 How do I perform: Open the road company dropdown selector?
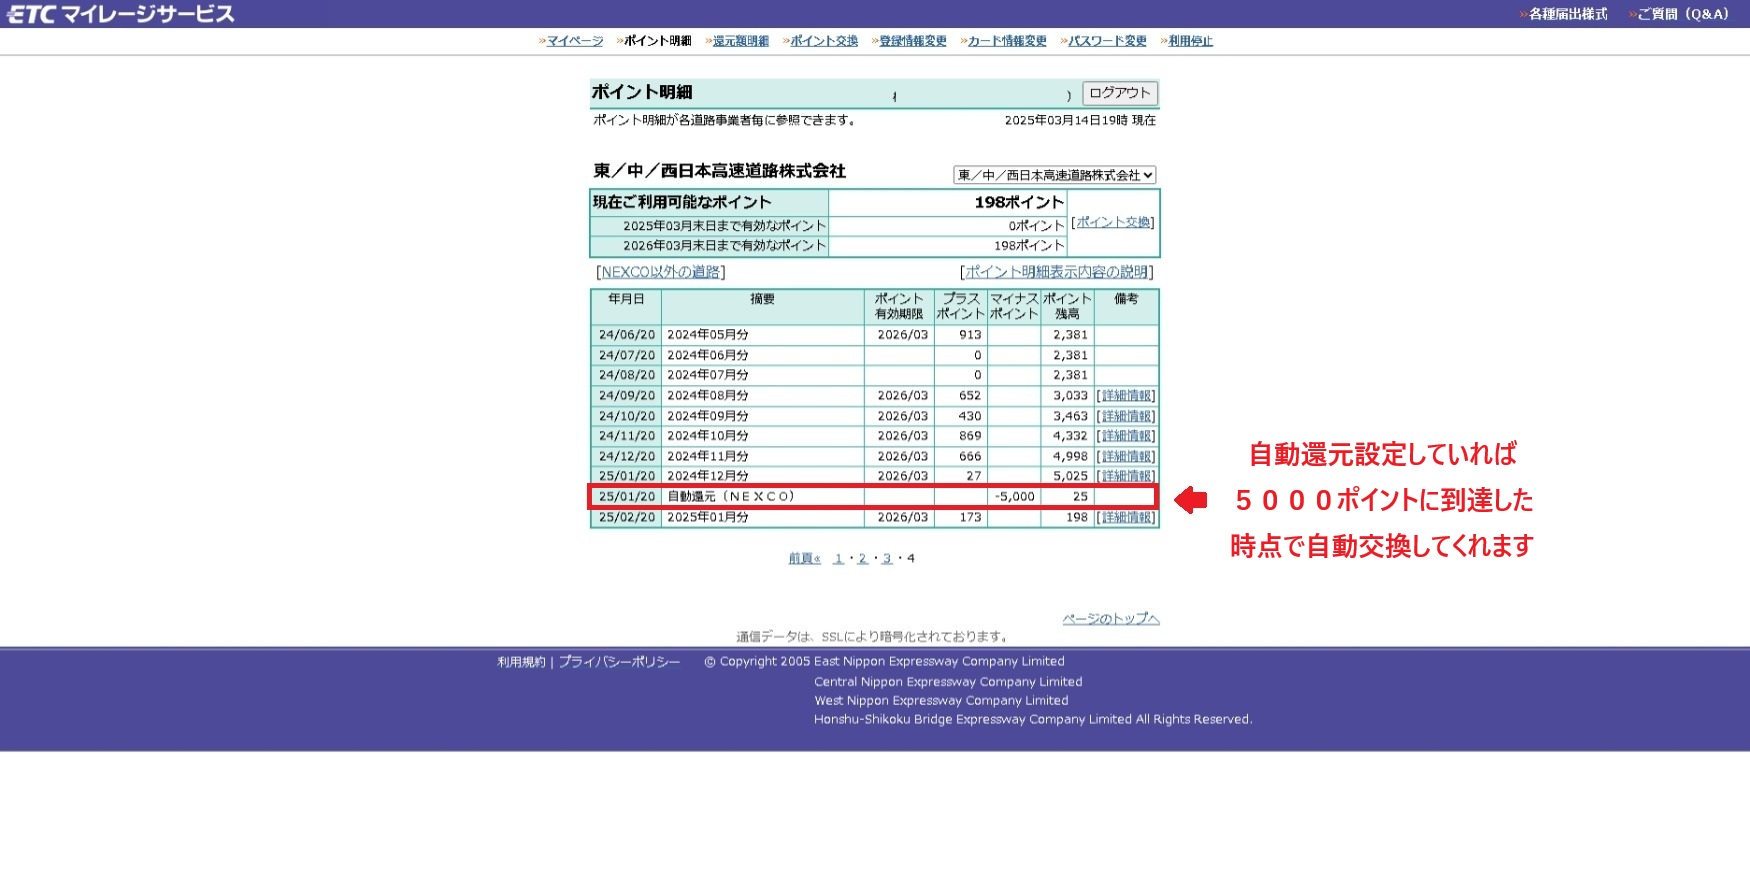tap(1054, 175)
